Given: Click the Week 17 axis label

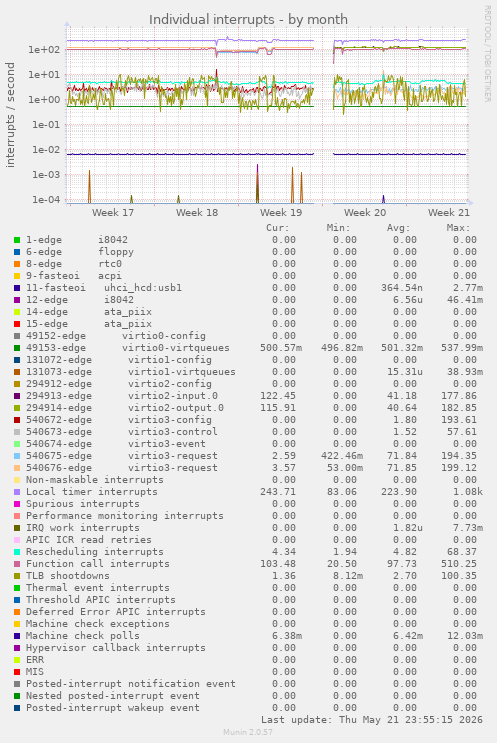Looking at the screenshot, I should click(113, 213).
